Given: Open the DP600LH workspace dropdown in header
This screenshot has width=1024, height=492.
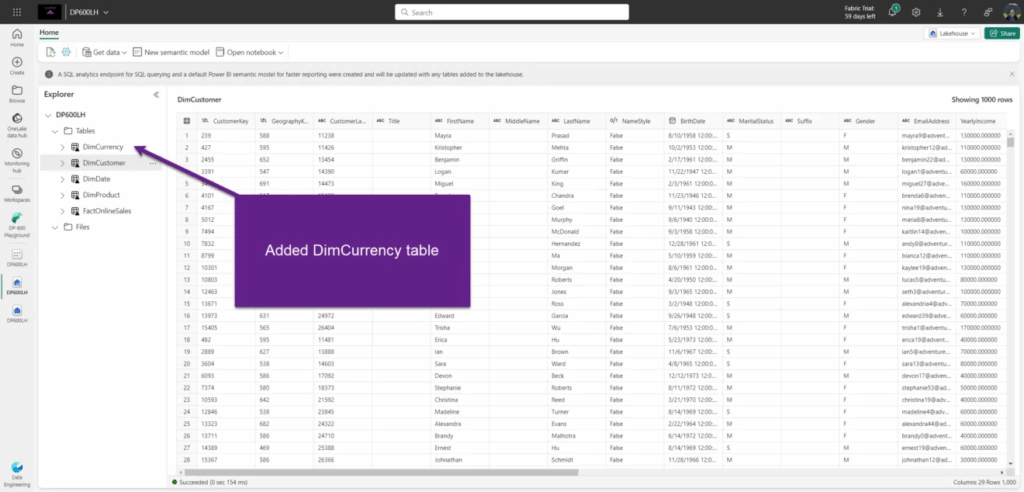Looking at the screenshot, I should tap(89, 12).
